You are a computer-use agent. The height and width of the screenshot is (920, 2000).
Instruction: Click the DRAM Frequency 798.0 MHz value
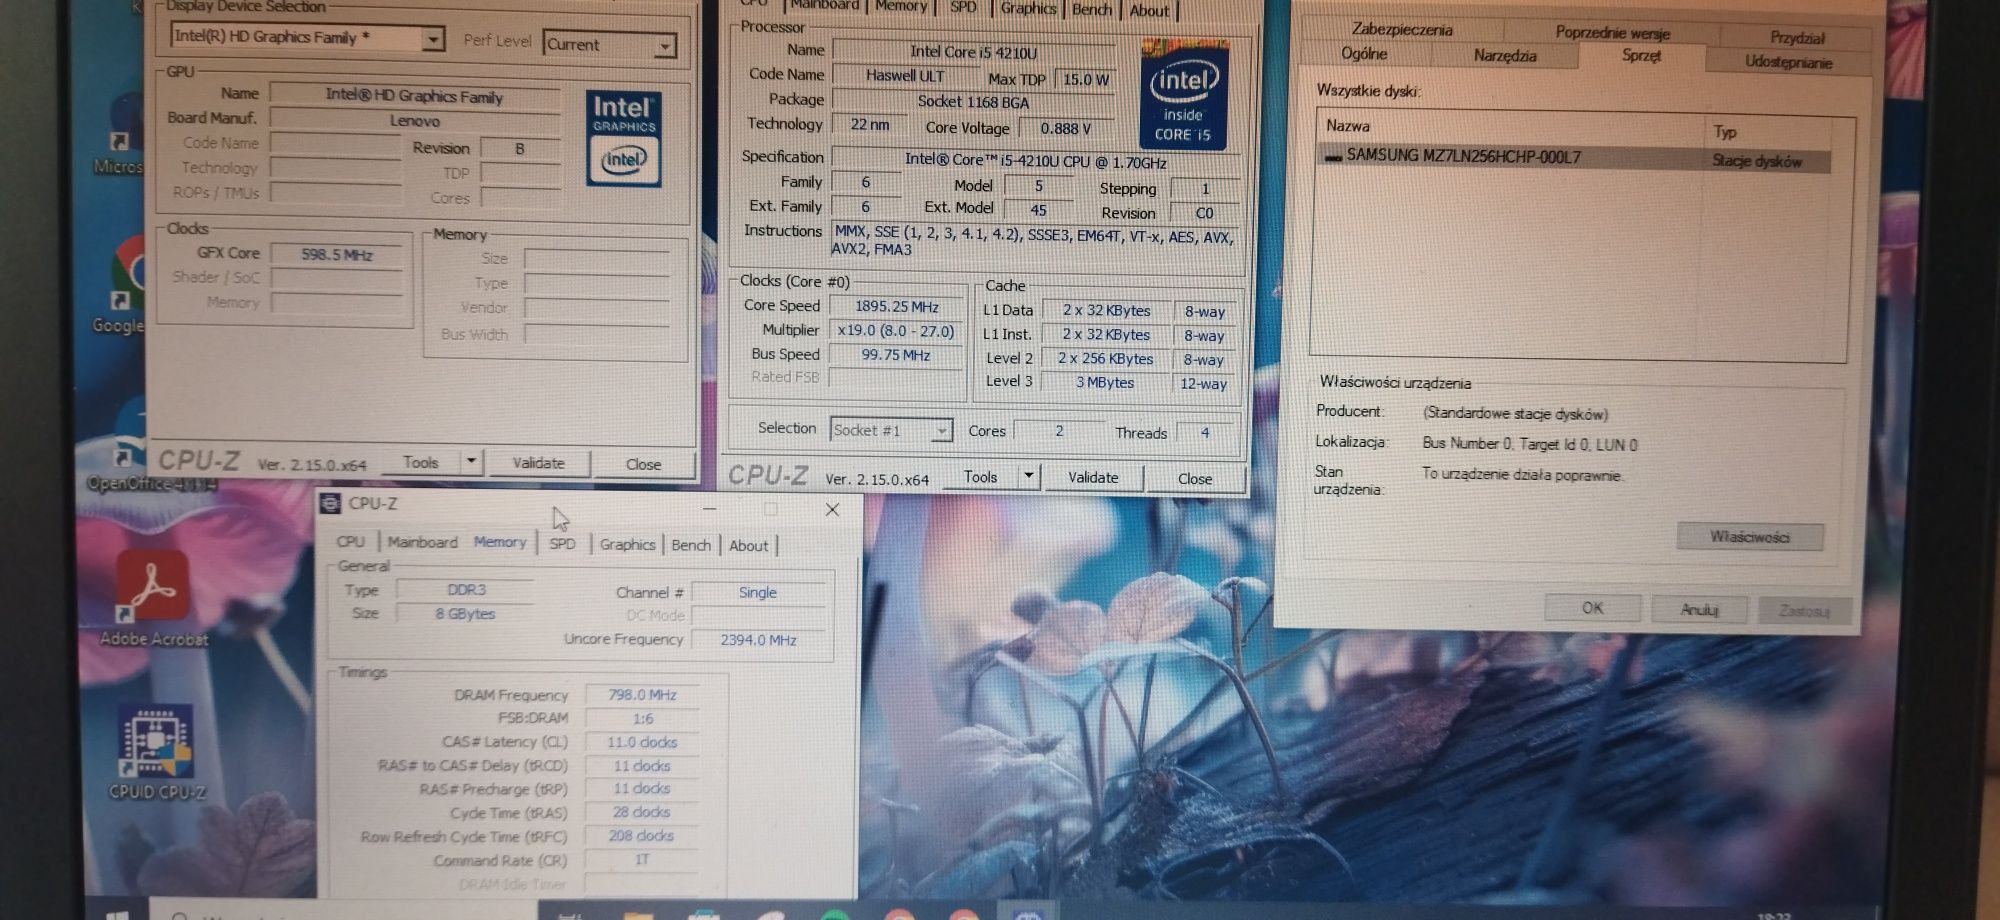point(642,695)
